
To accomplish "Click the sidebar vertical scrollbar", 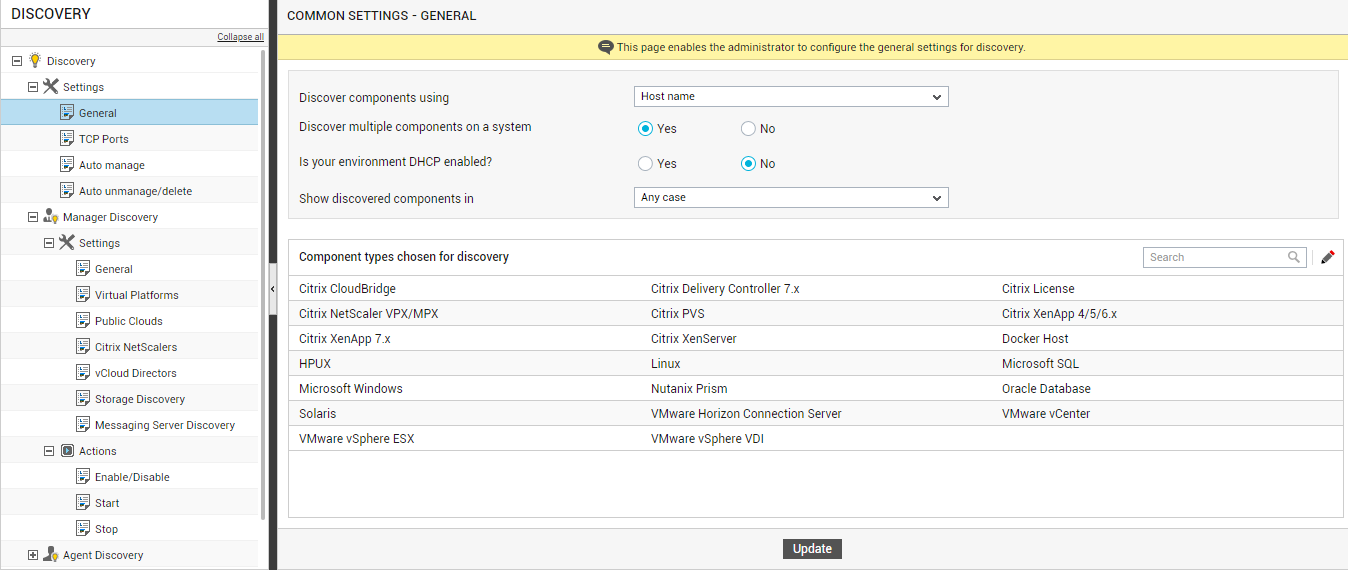I will pyautogui.click(x=263, y=285).
